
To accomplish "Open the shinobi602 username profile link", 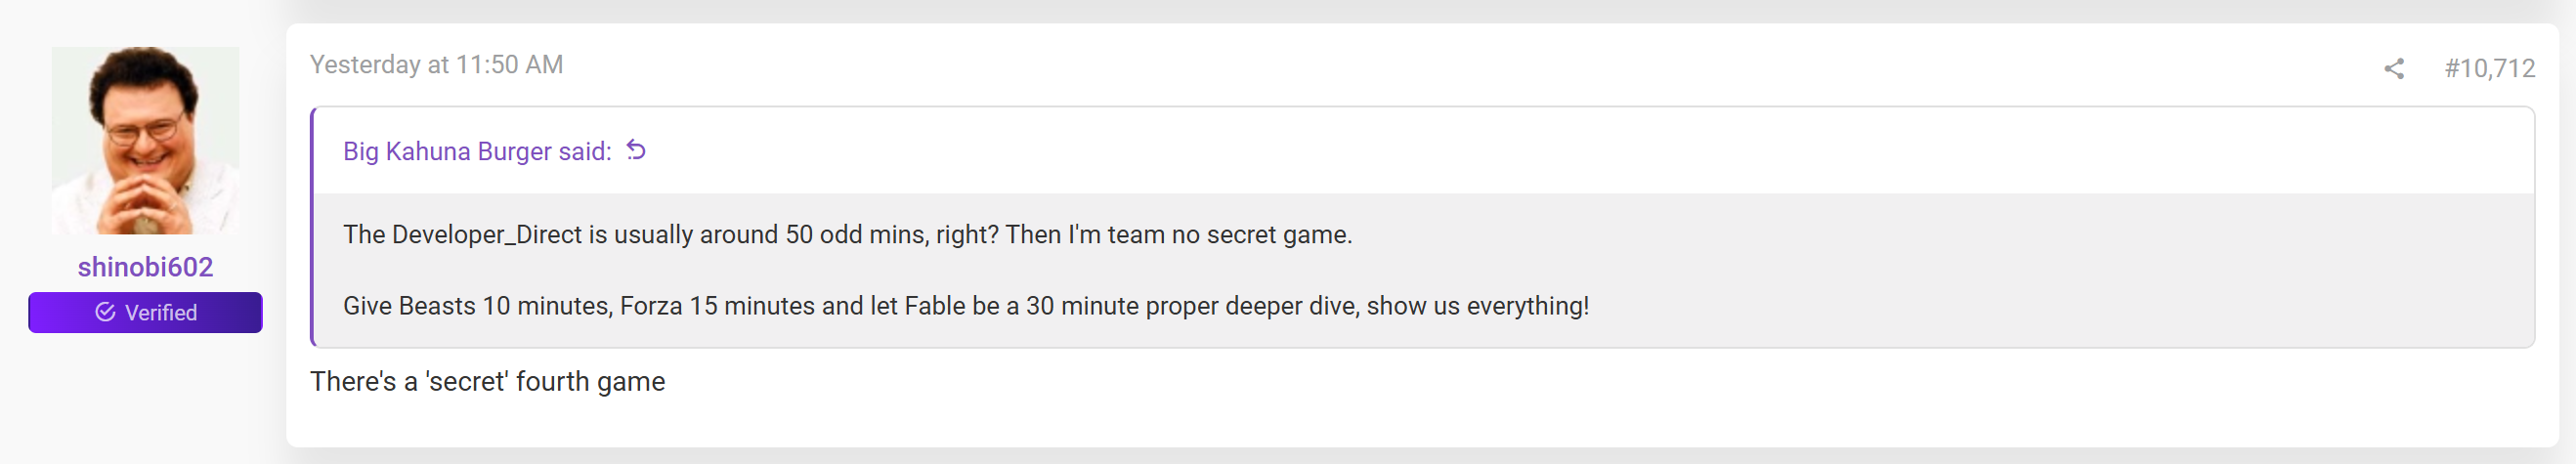I will (145, 267).
